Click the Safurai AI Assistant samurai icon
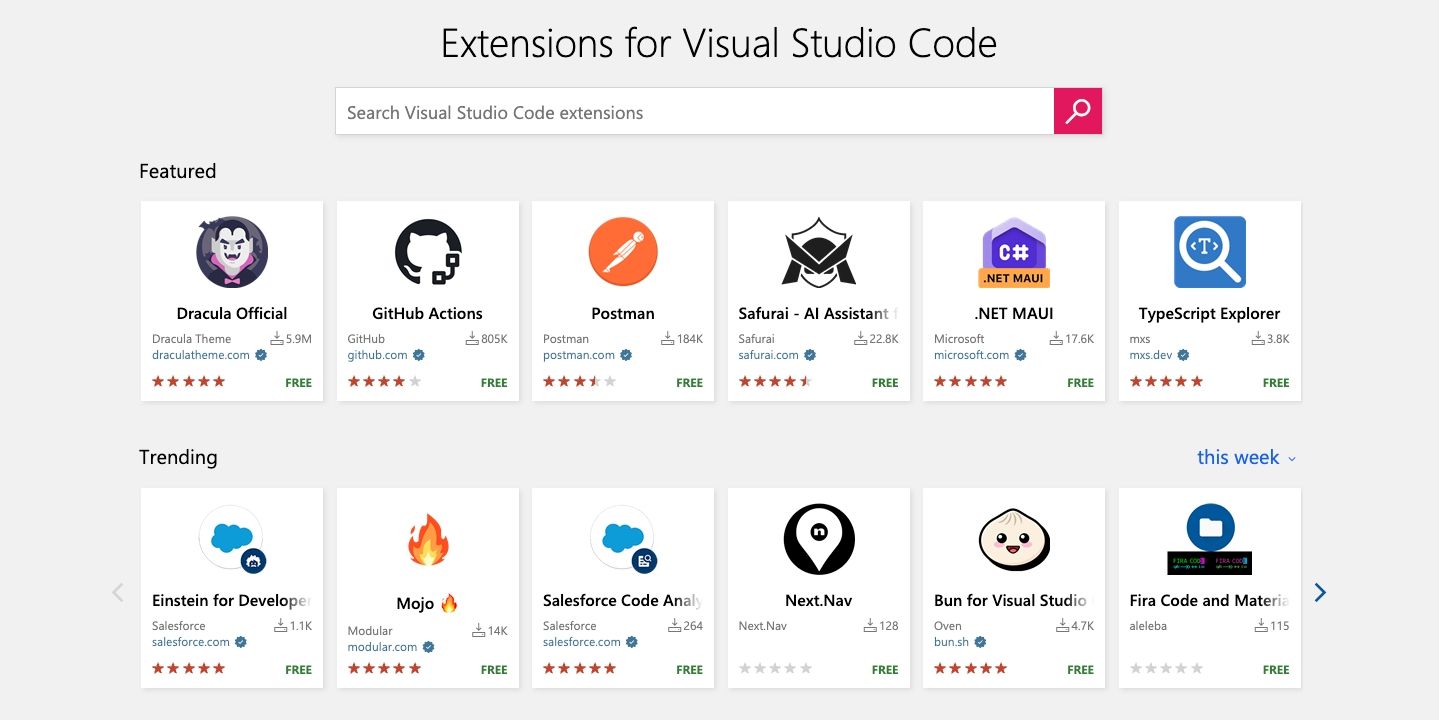 (818, 252)
